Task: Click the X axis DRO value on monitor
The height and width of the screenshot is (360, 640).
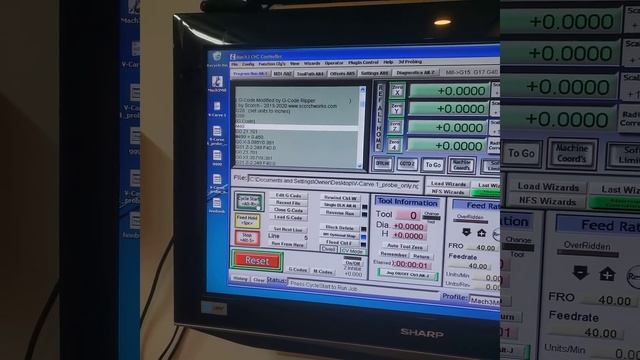Action: coord(449,91)
